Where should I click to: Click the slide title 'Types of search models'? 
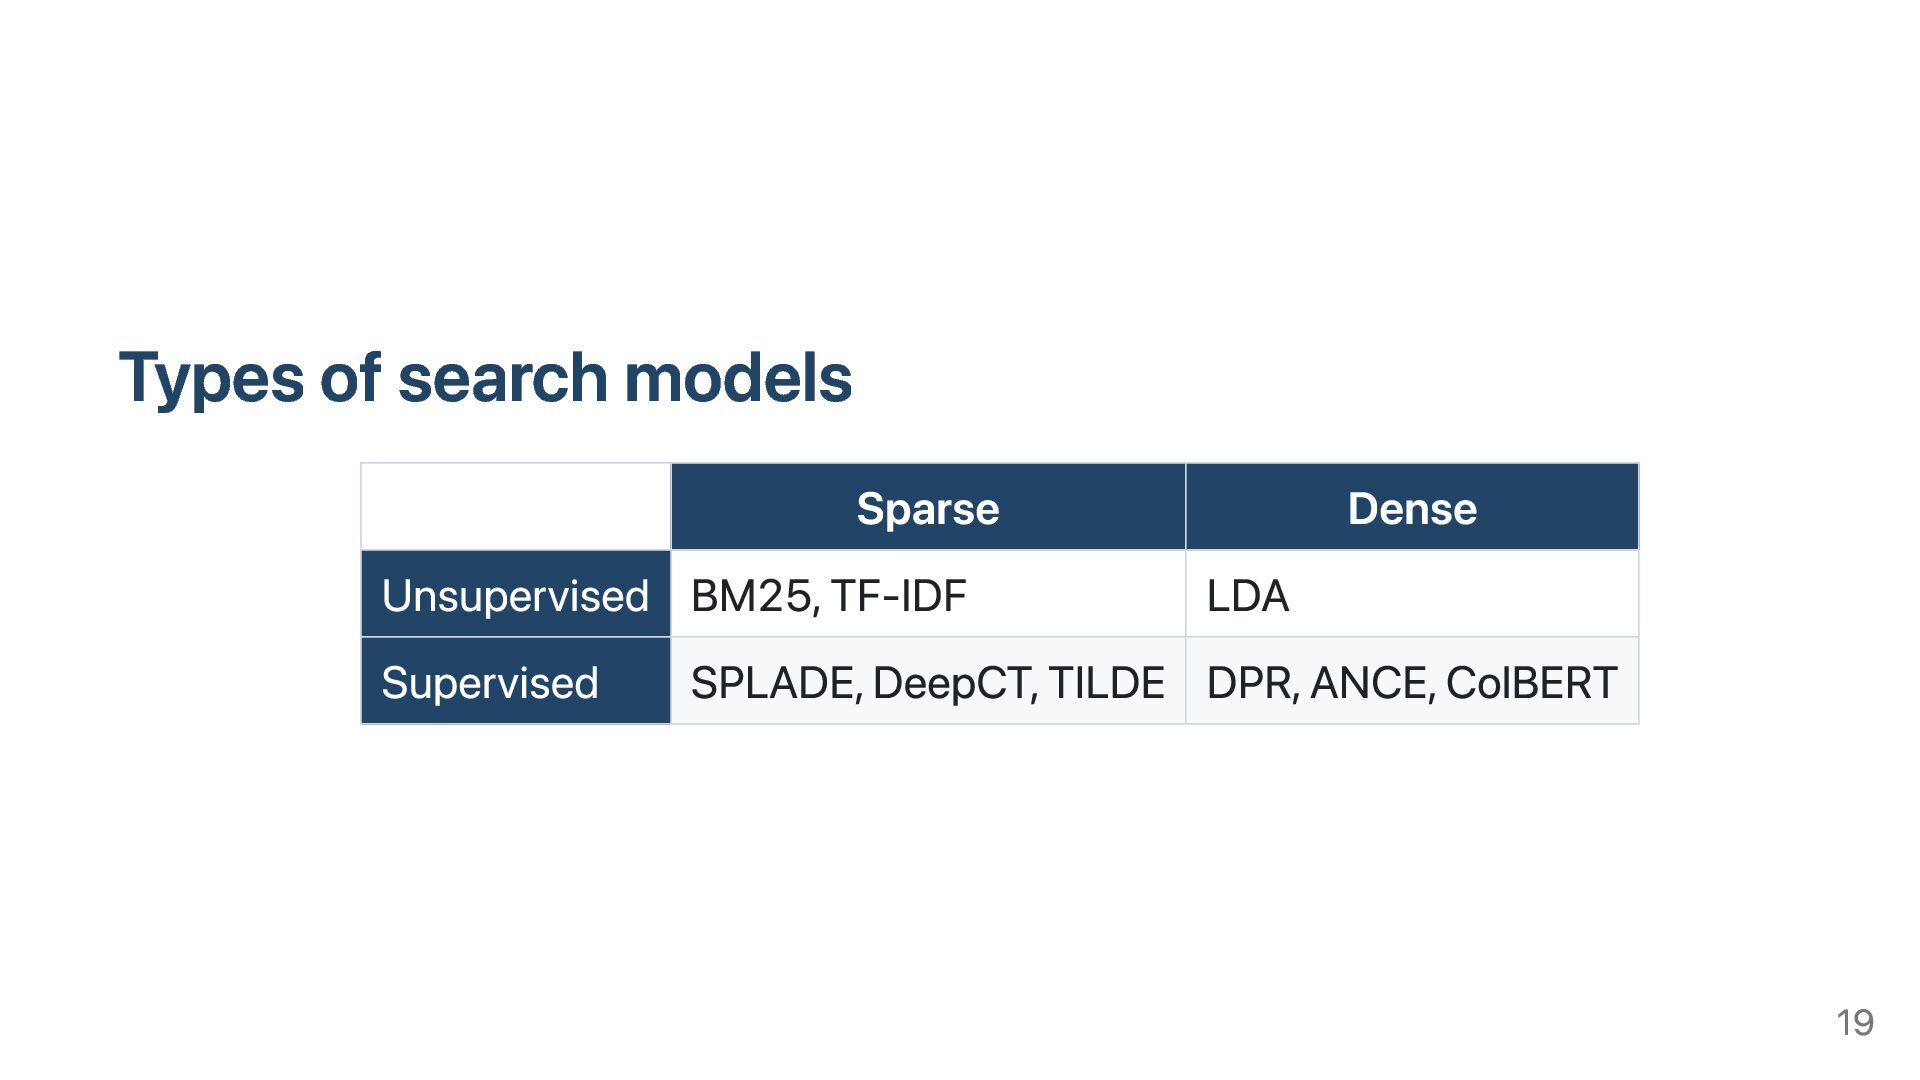click(485, 379)
